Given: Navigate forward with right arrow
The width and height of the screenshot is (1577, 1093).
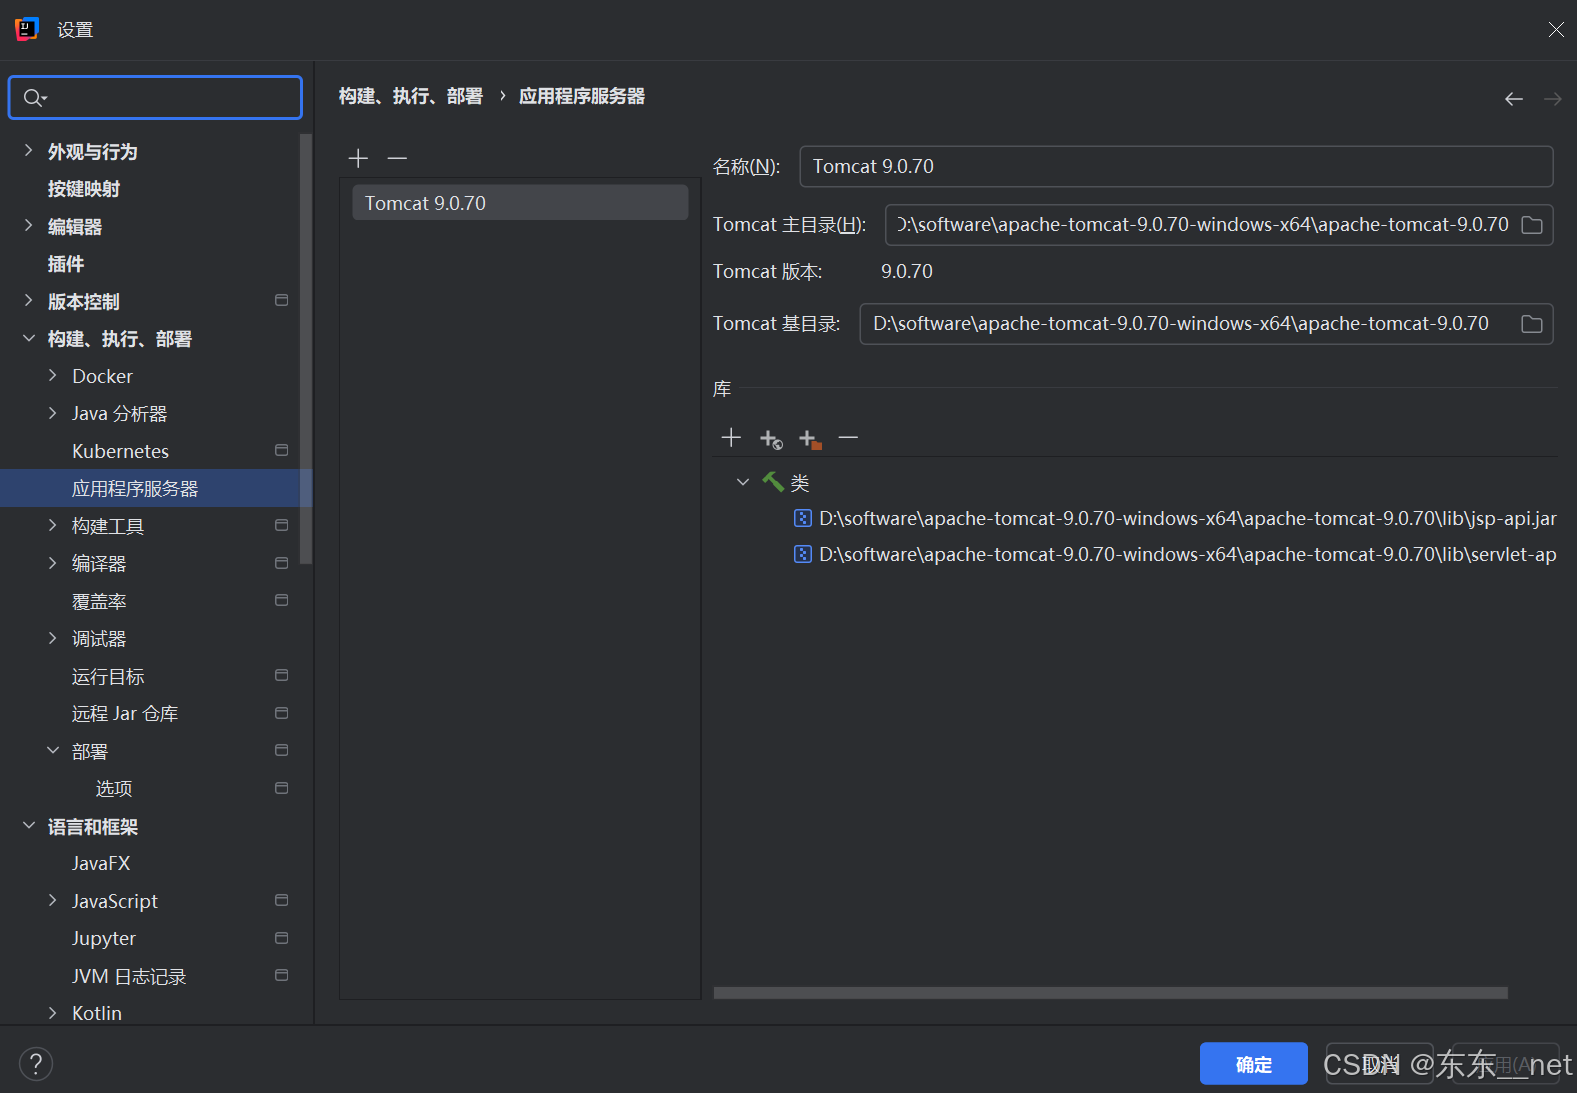Looking at the screenshot, I should pyautogui.click(x=1552, y=98).
